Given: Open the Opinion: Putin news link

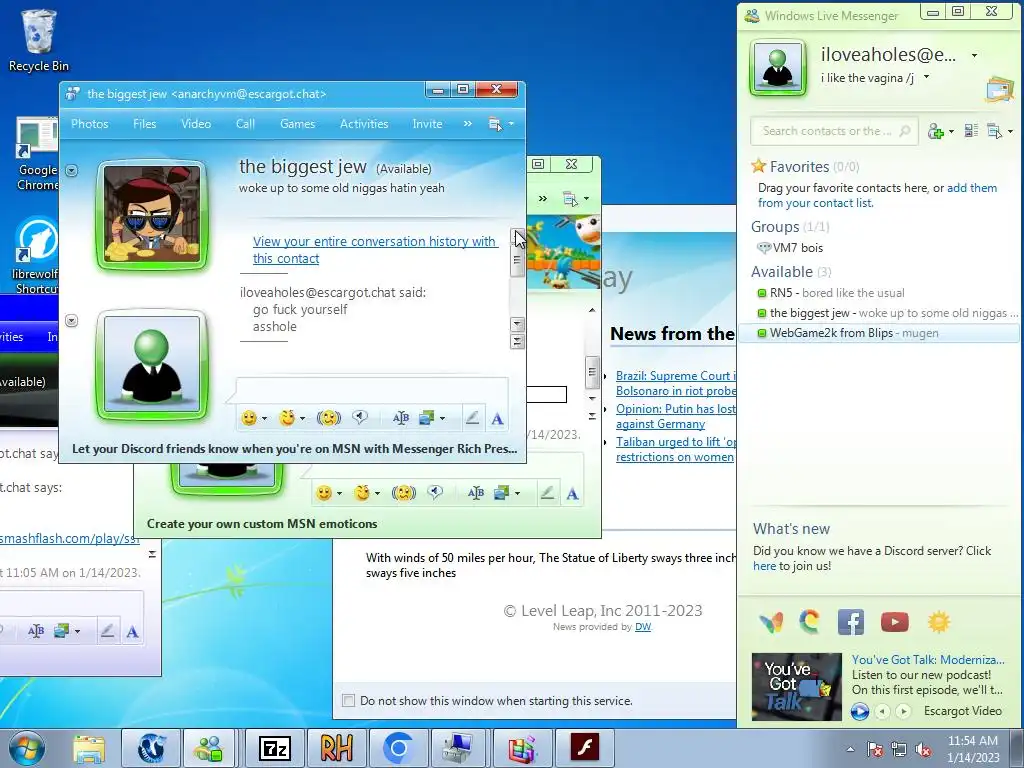Looking at the screenshot, I should pos(676,416).
